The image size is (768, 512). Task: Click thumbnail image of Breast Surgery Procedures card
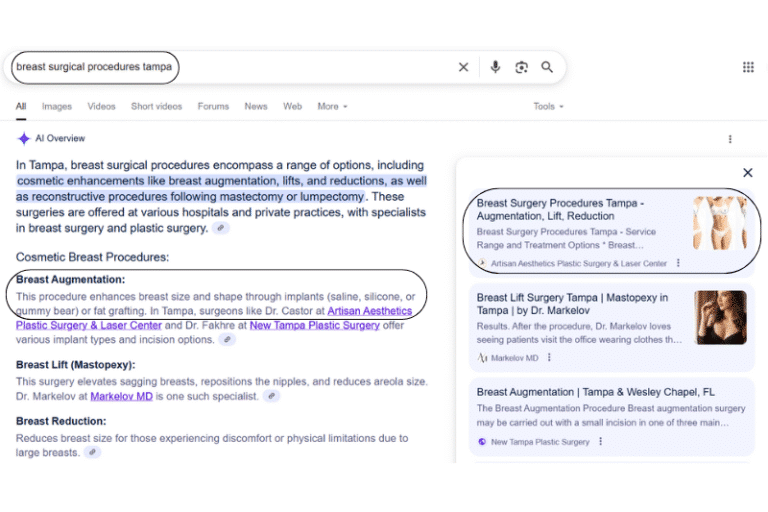[720, 223]
